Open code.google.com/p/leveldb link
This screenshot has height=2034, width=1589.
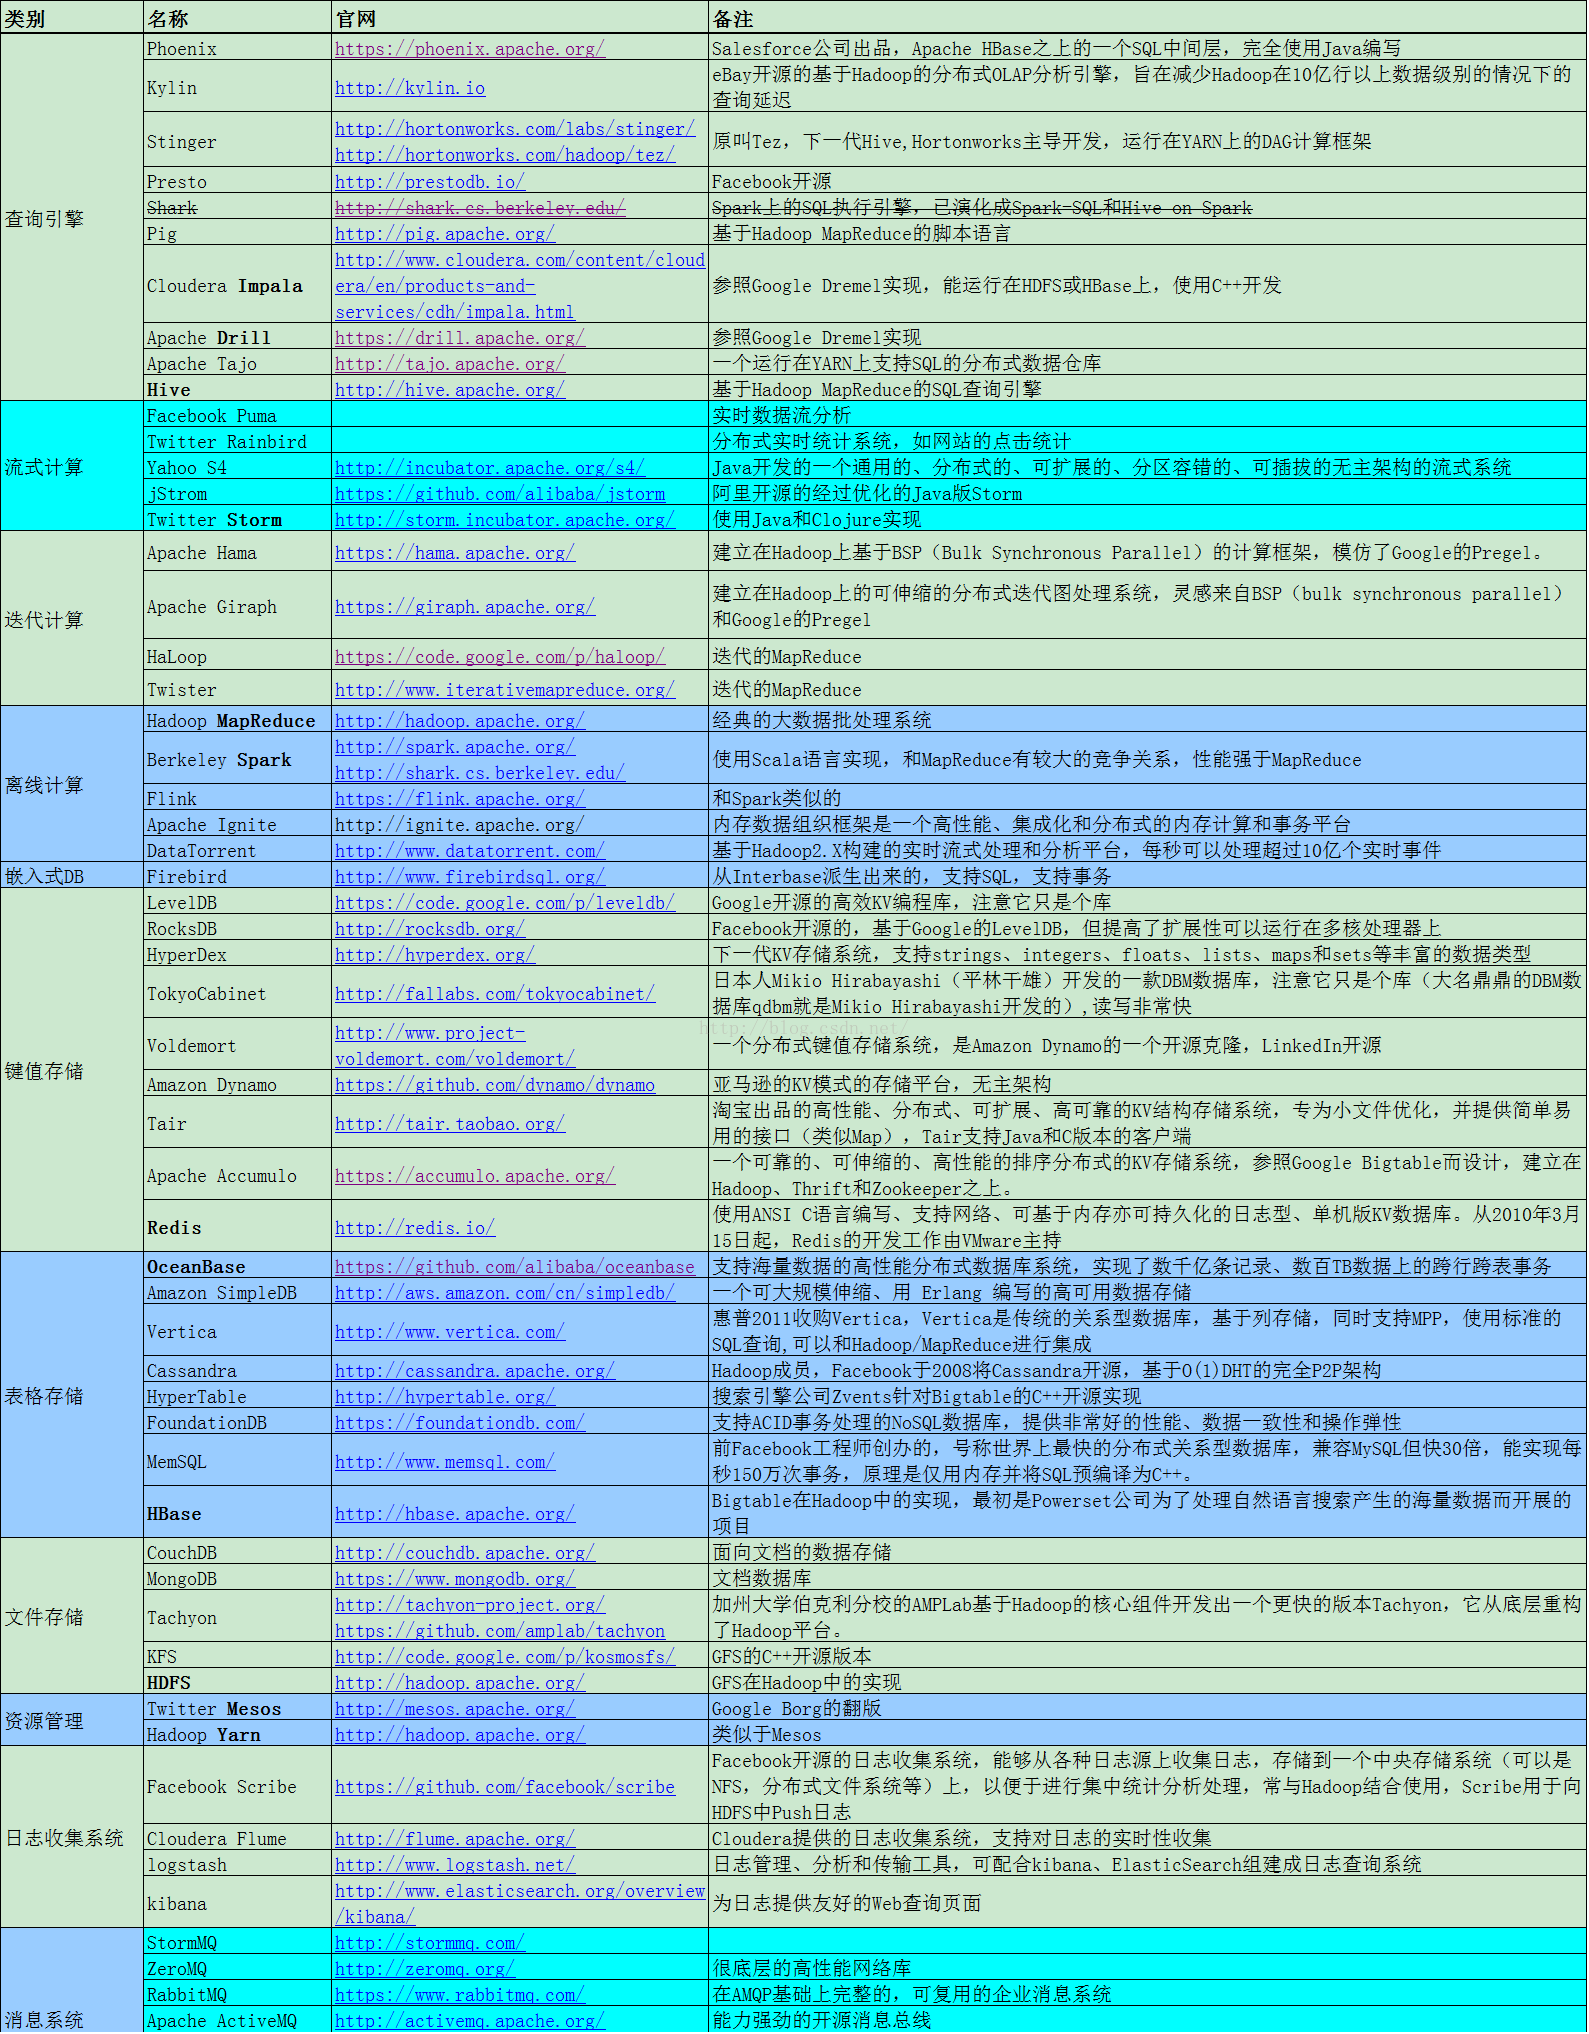click(x=505, y=902)
